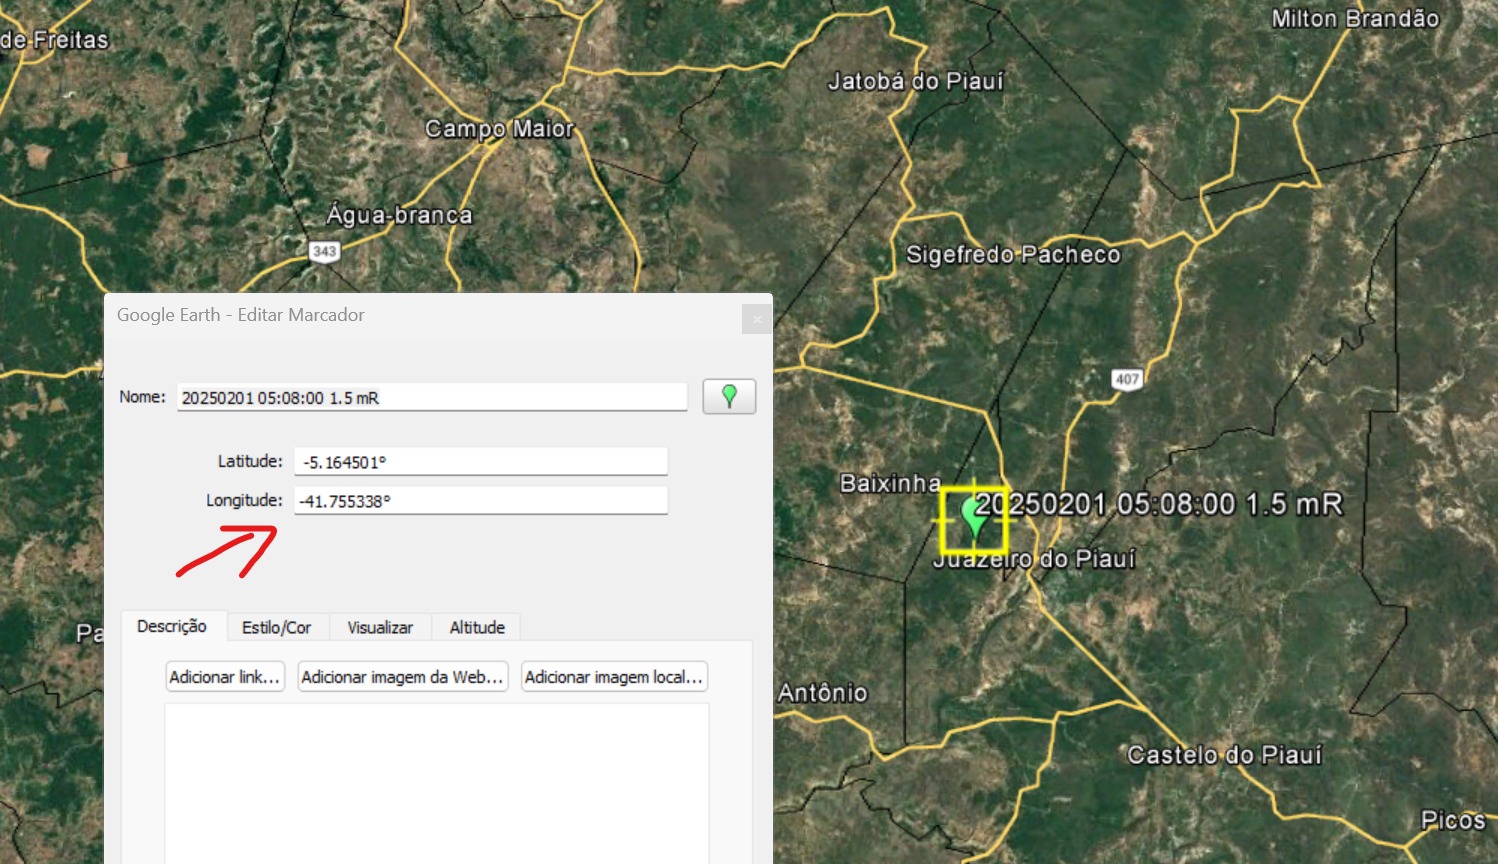Click the green pin icon button
The width and height of the screenshot is (1498, 864).
729,397
